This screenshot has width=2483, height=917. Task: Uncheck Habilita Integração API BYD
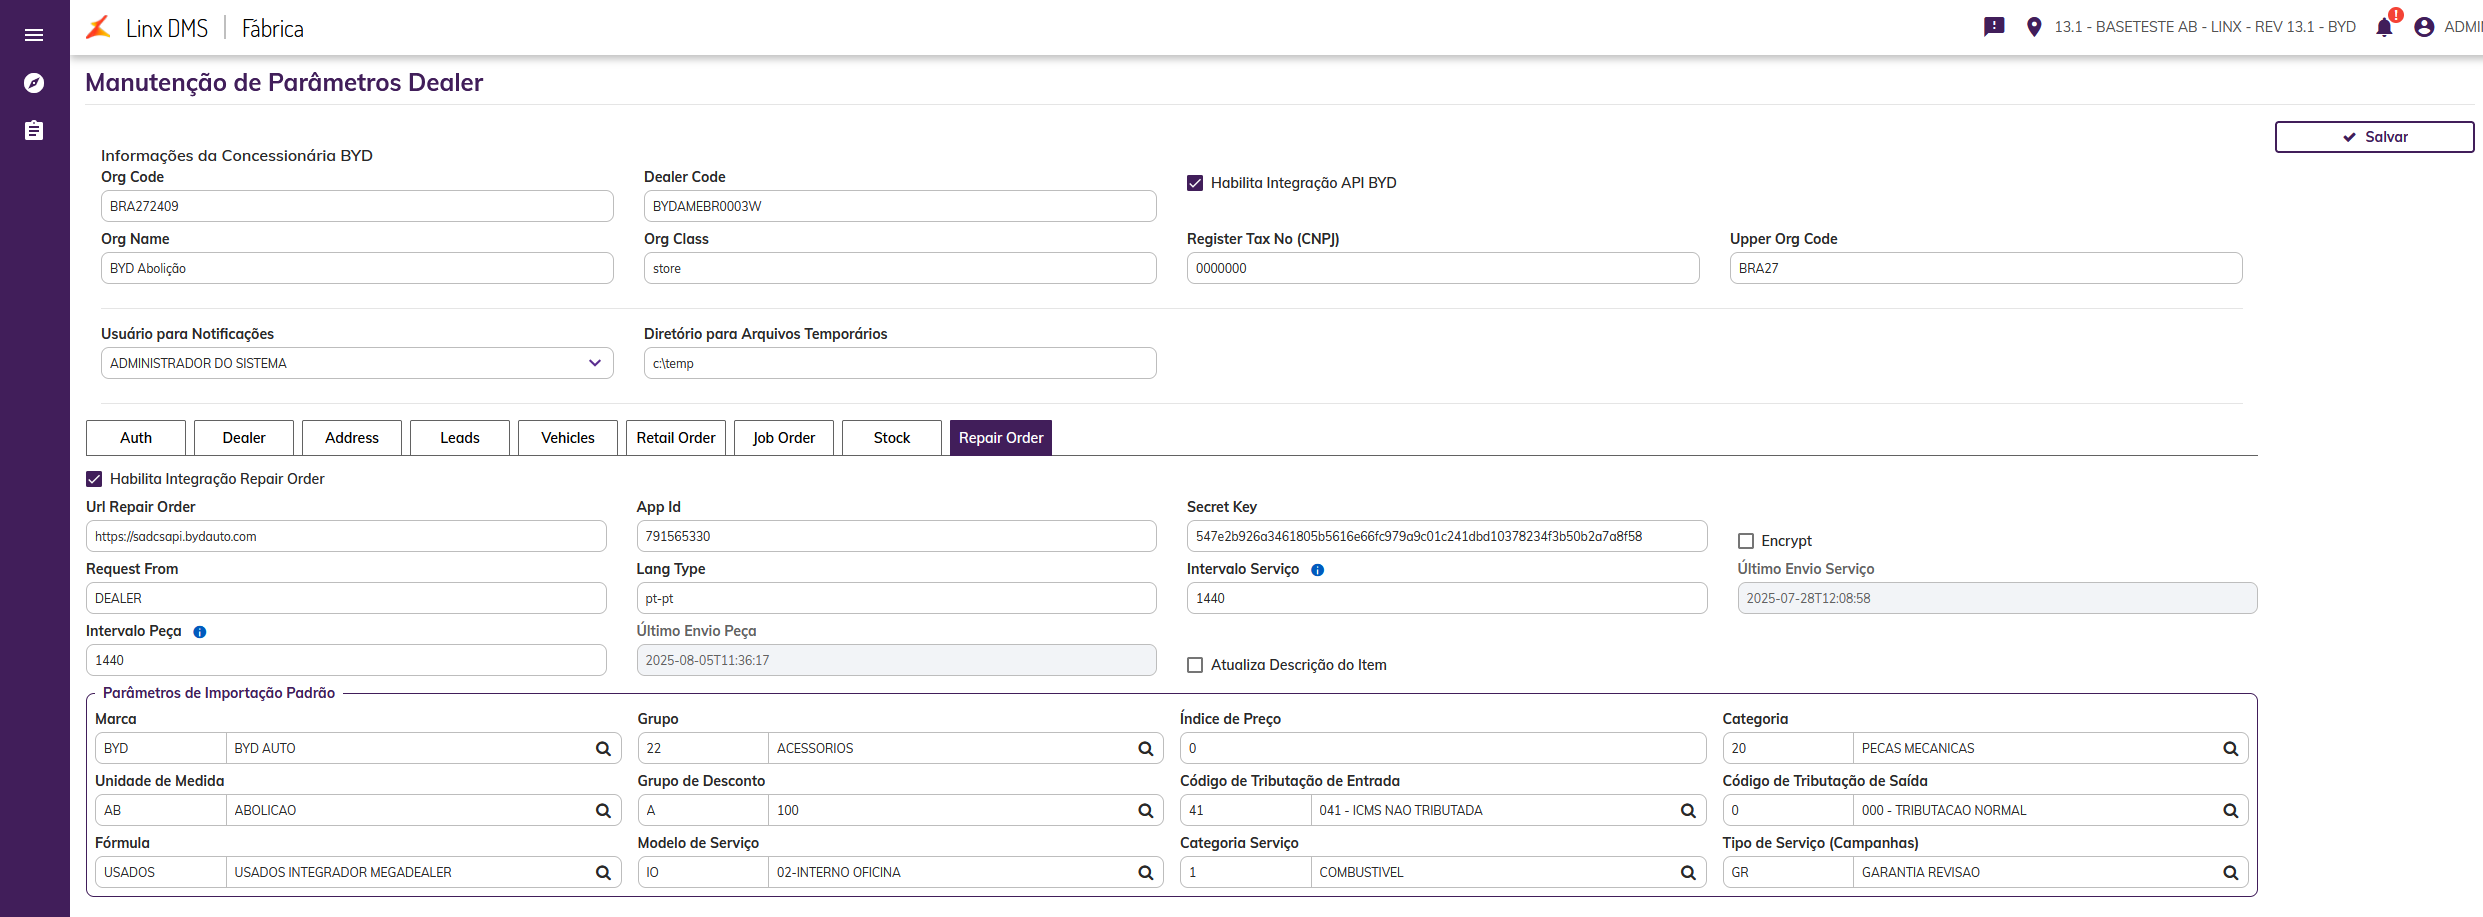(x=1195, y=183)
